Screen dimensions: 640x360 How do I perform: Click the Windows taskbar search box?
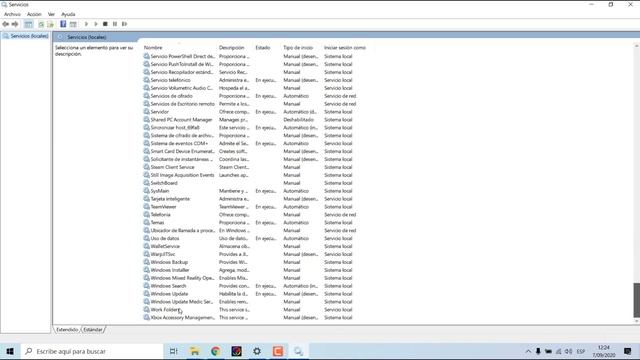point(92,351)
